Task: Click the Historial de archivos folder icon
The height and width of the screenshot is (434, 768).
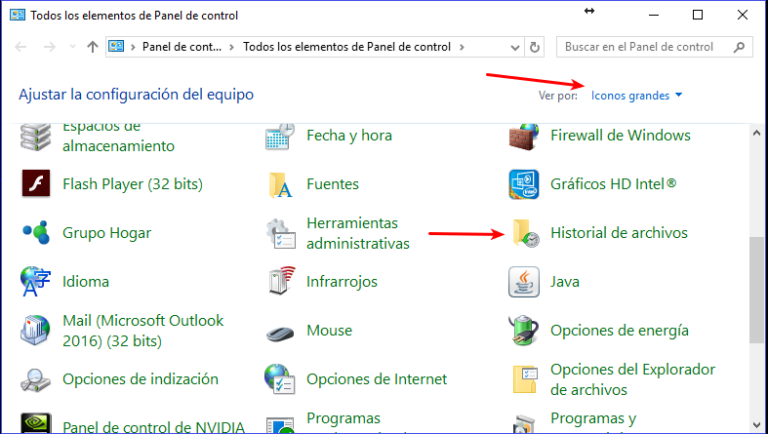Action: click(526, 233)
